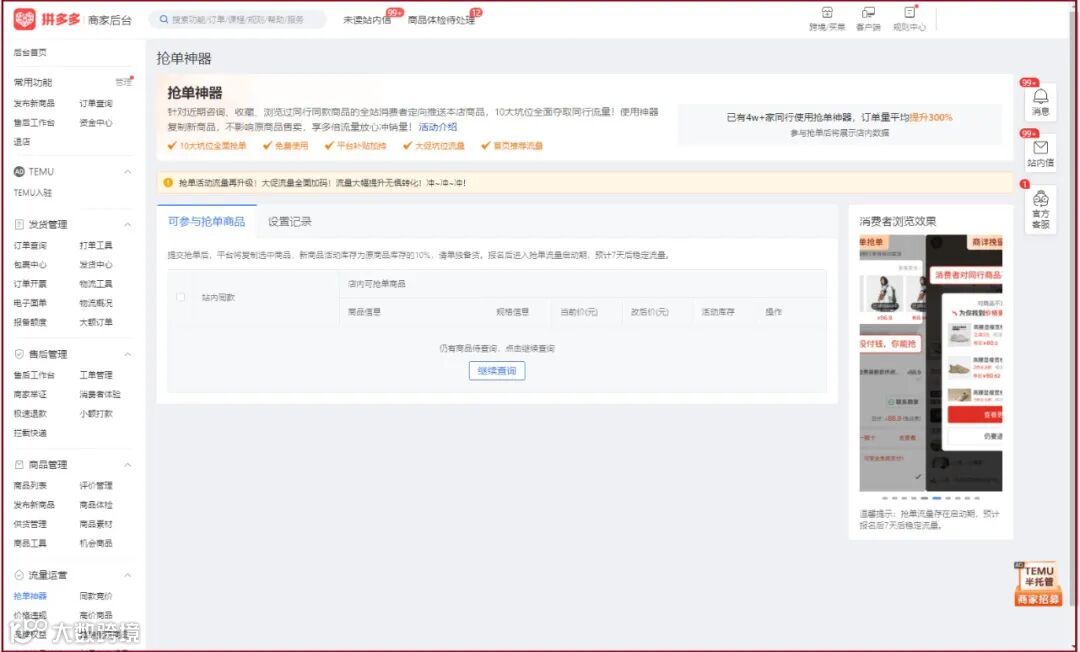
Task: Open 供货管理 under 商品管理
Action: click(30, 524)
